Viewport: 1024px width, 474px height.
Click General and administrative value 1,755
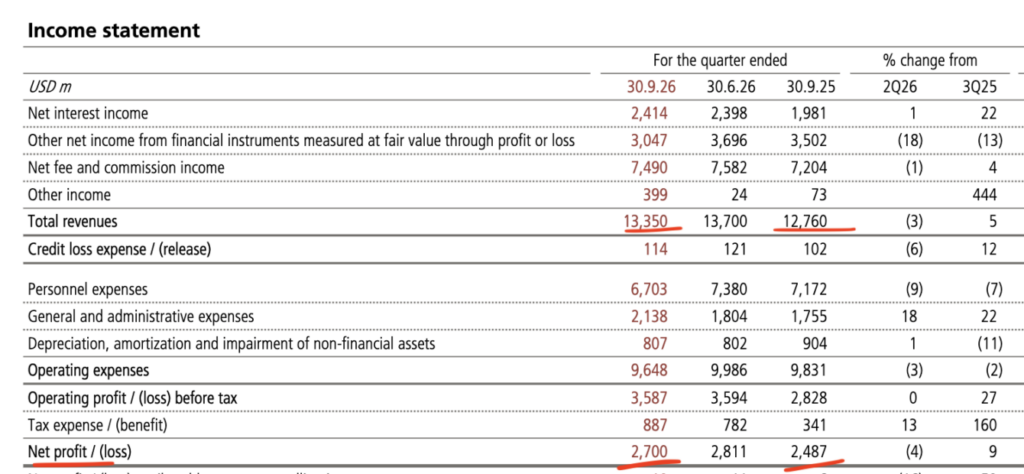click(808, 317)
